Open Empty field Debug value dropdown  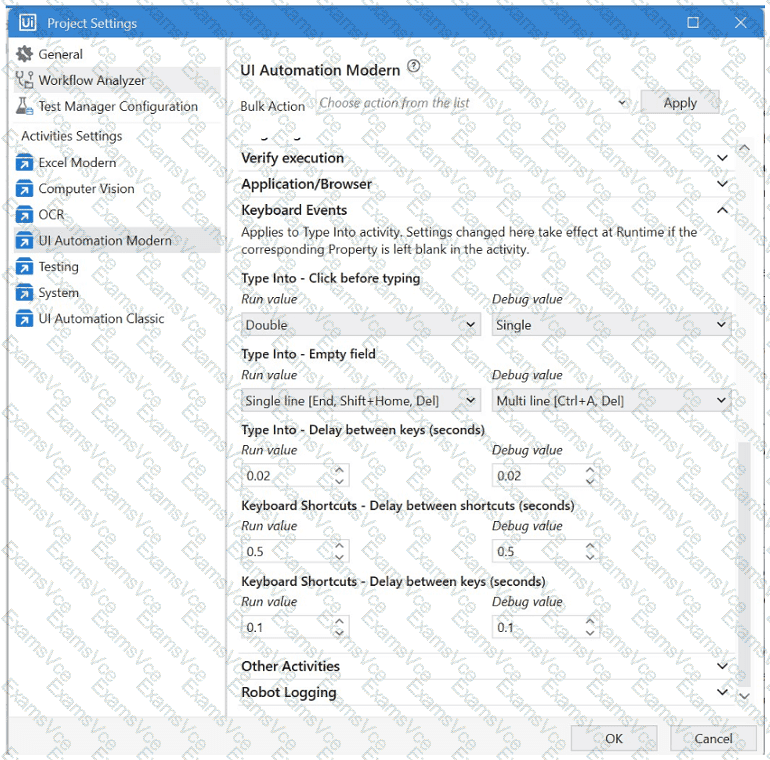pyautogui.click(x=611, y=401)
